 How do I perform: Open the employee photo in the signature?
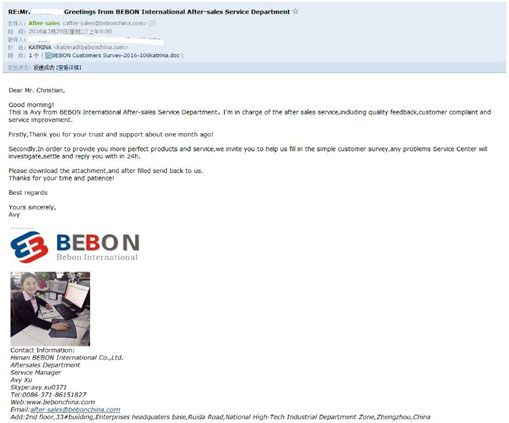50,309
